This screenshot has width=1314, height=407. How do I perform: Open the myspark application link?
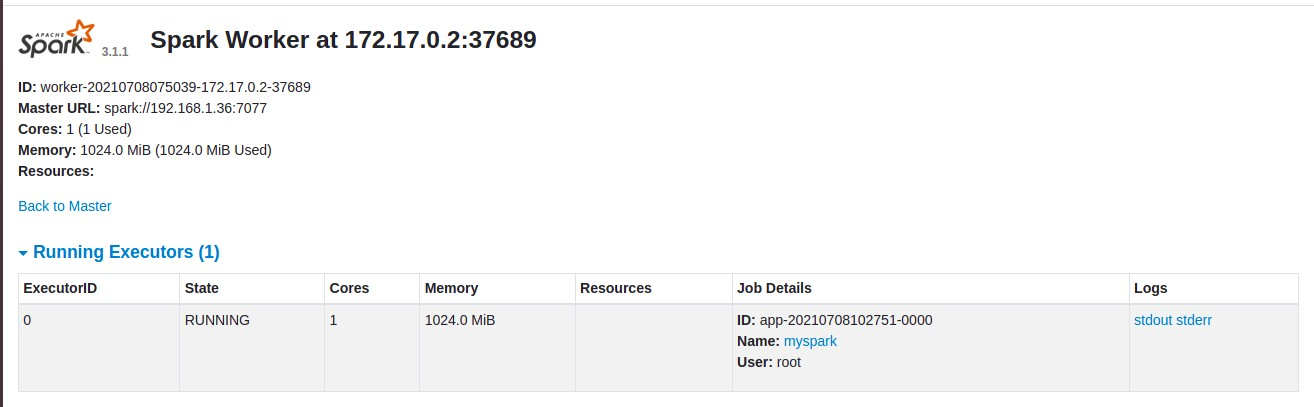[810, 341]
